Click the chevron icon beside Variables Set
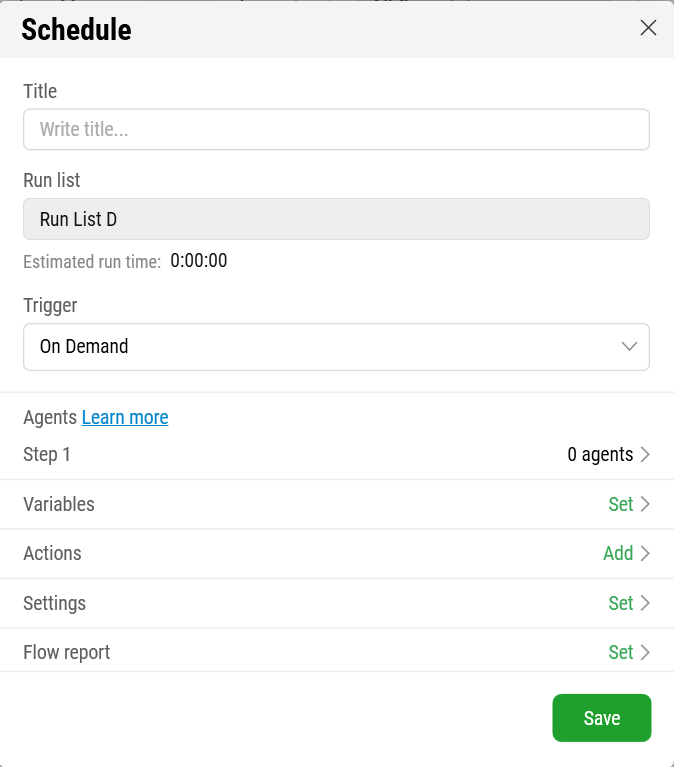 [645, 504]
